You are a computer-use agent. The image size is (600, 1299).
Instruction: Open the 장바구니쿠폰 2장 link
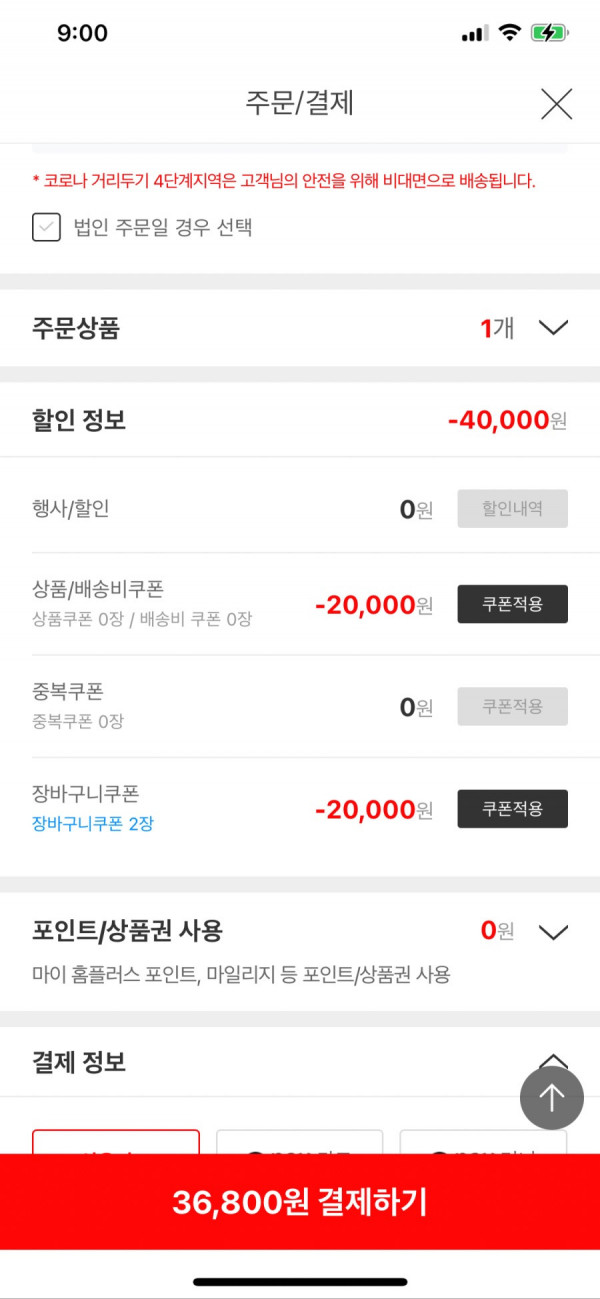coord(93,825)
